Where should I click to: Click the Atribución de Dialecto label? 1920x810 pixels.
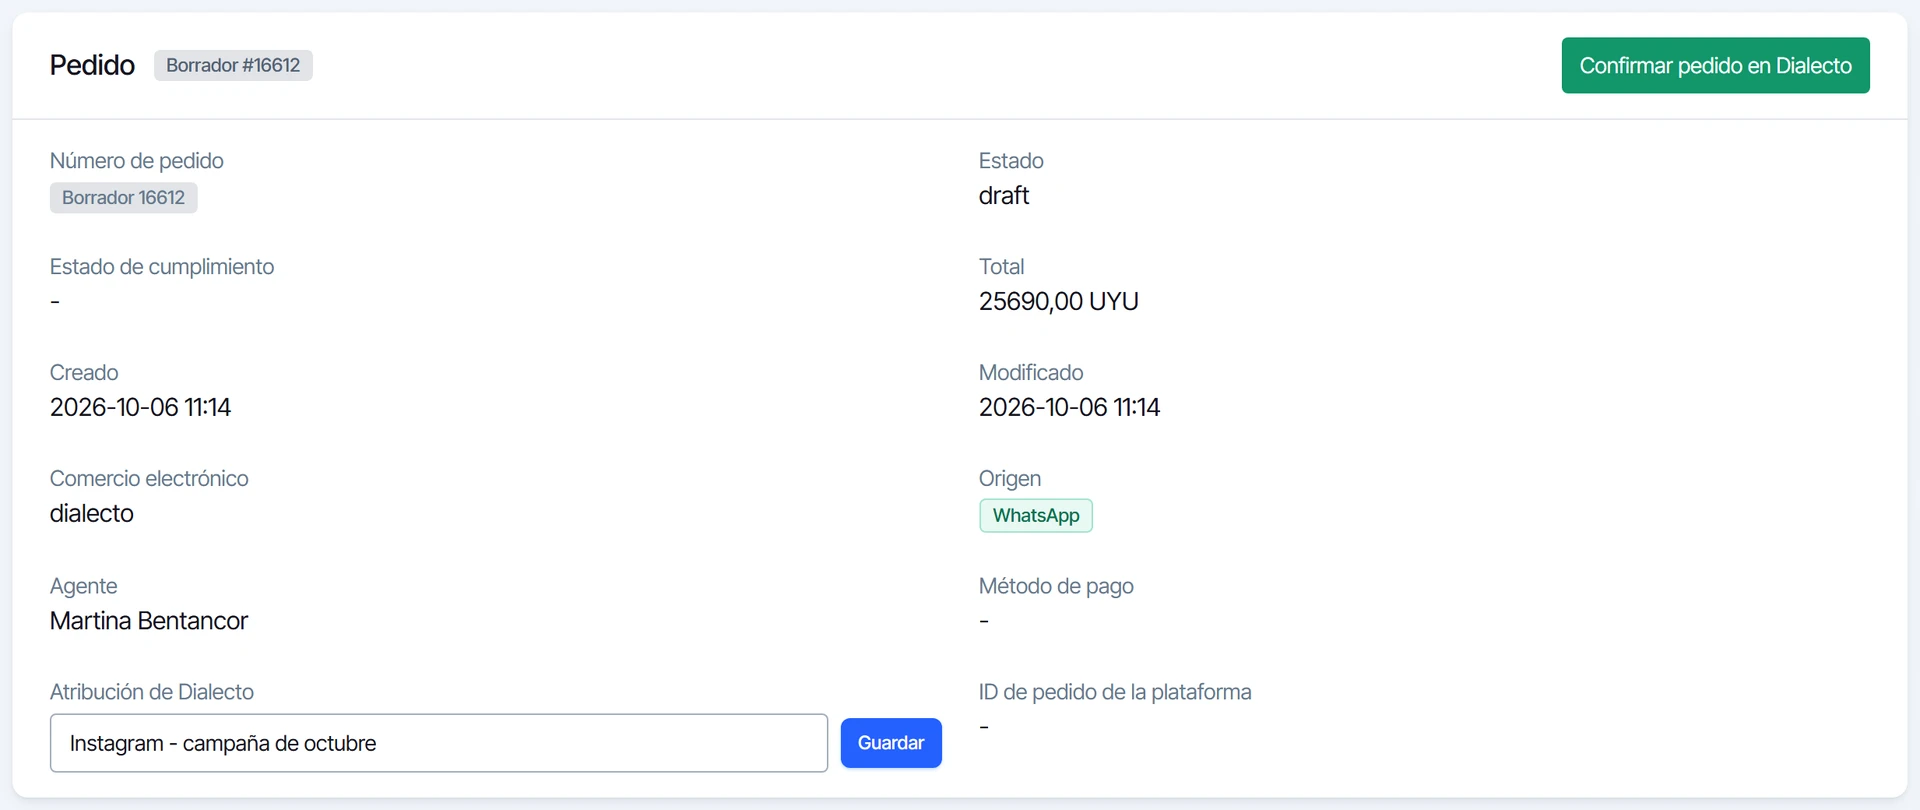pyautogui.click(x=152, y=692)
